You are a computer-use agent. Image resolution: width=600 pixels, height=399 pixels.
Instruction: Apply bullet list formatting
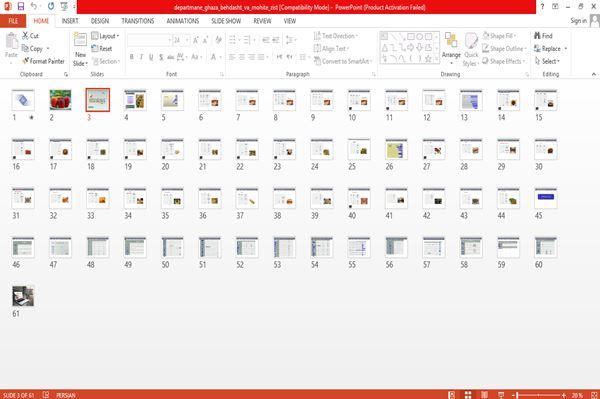point(233,40)
